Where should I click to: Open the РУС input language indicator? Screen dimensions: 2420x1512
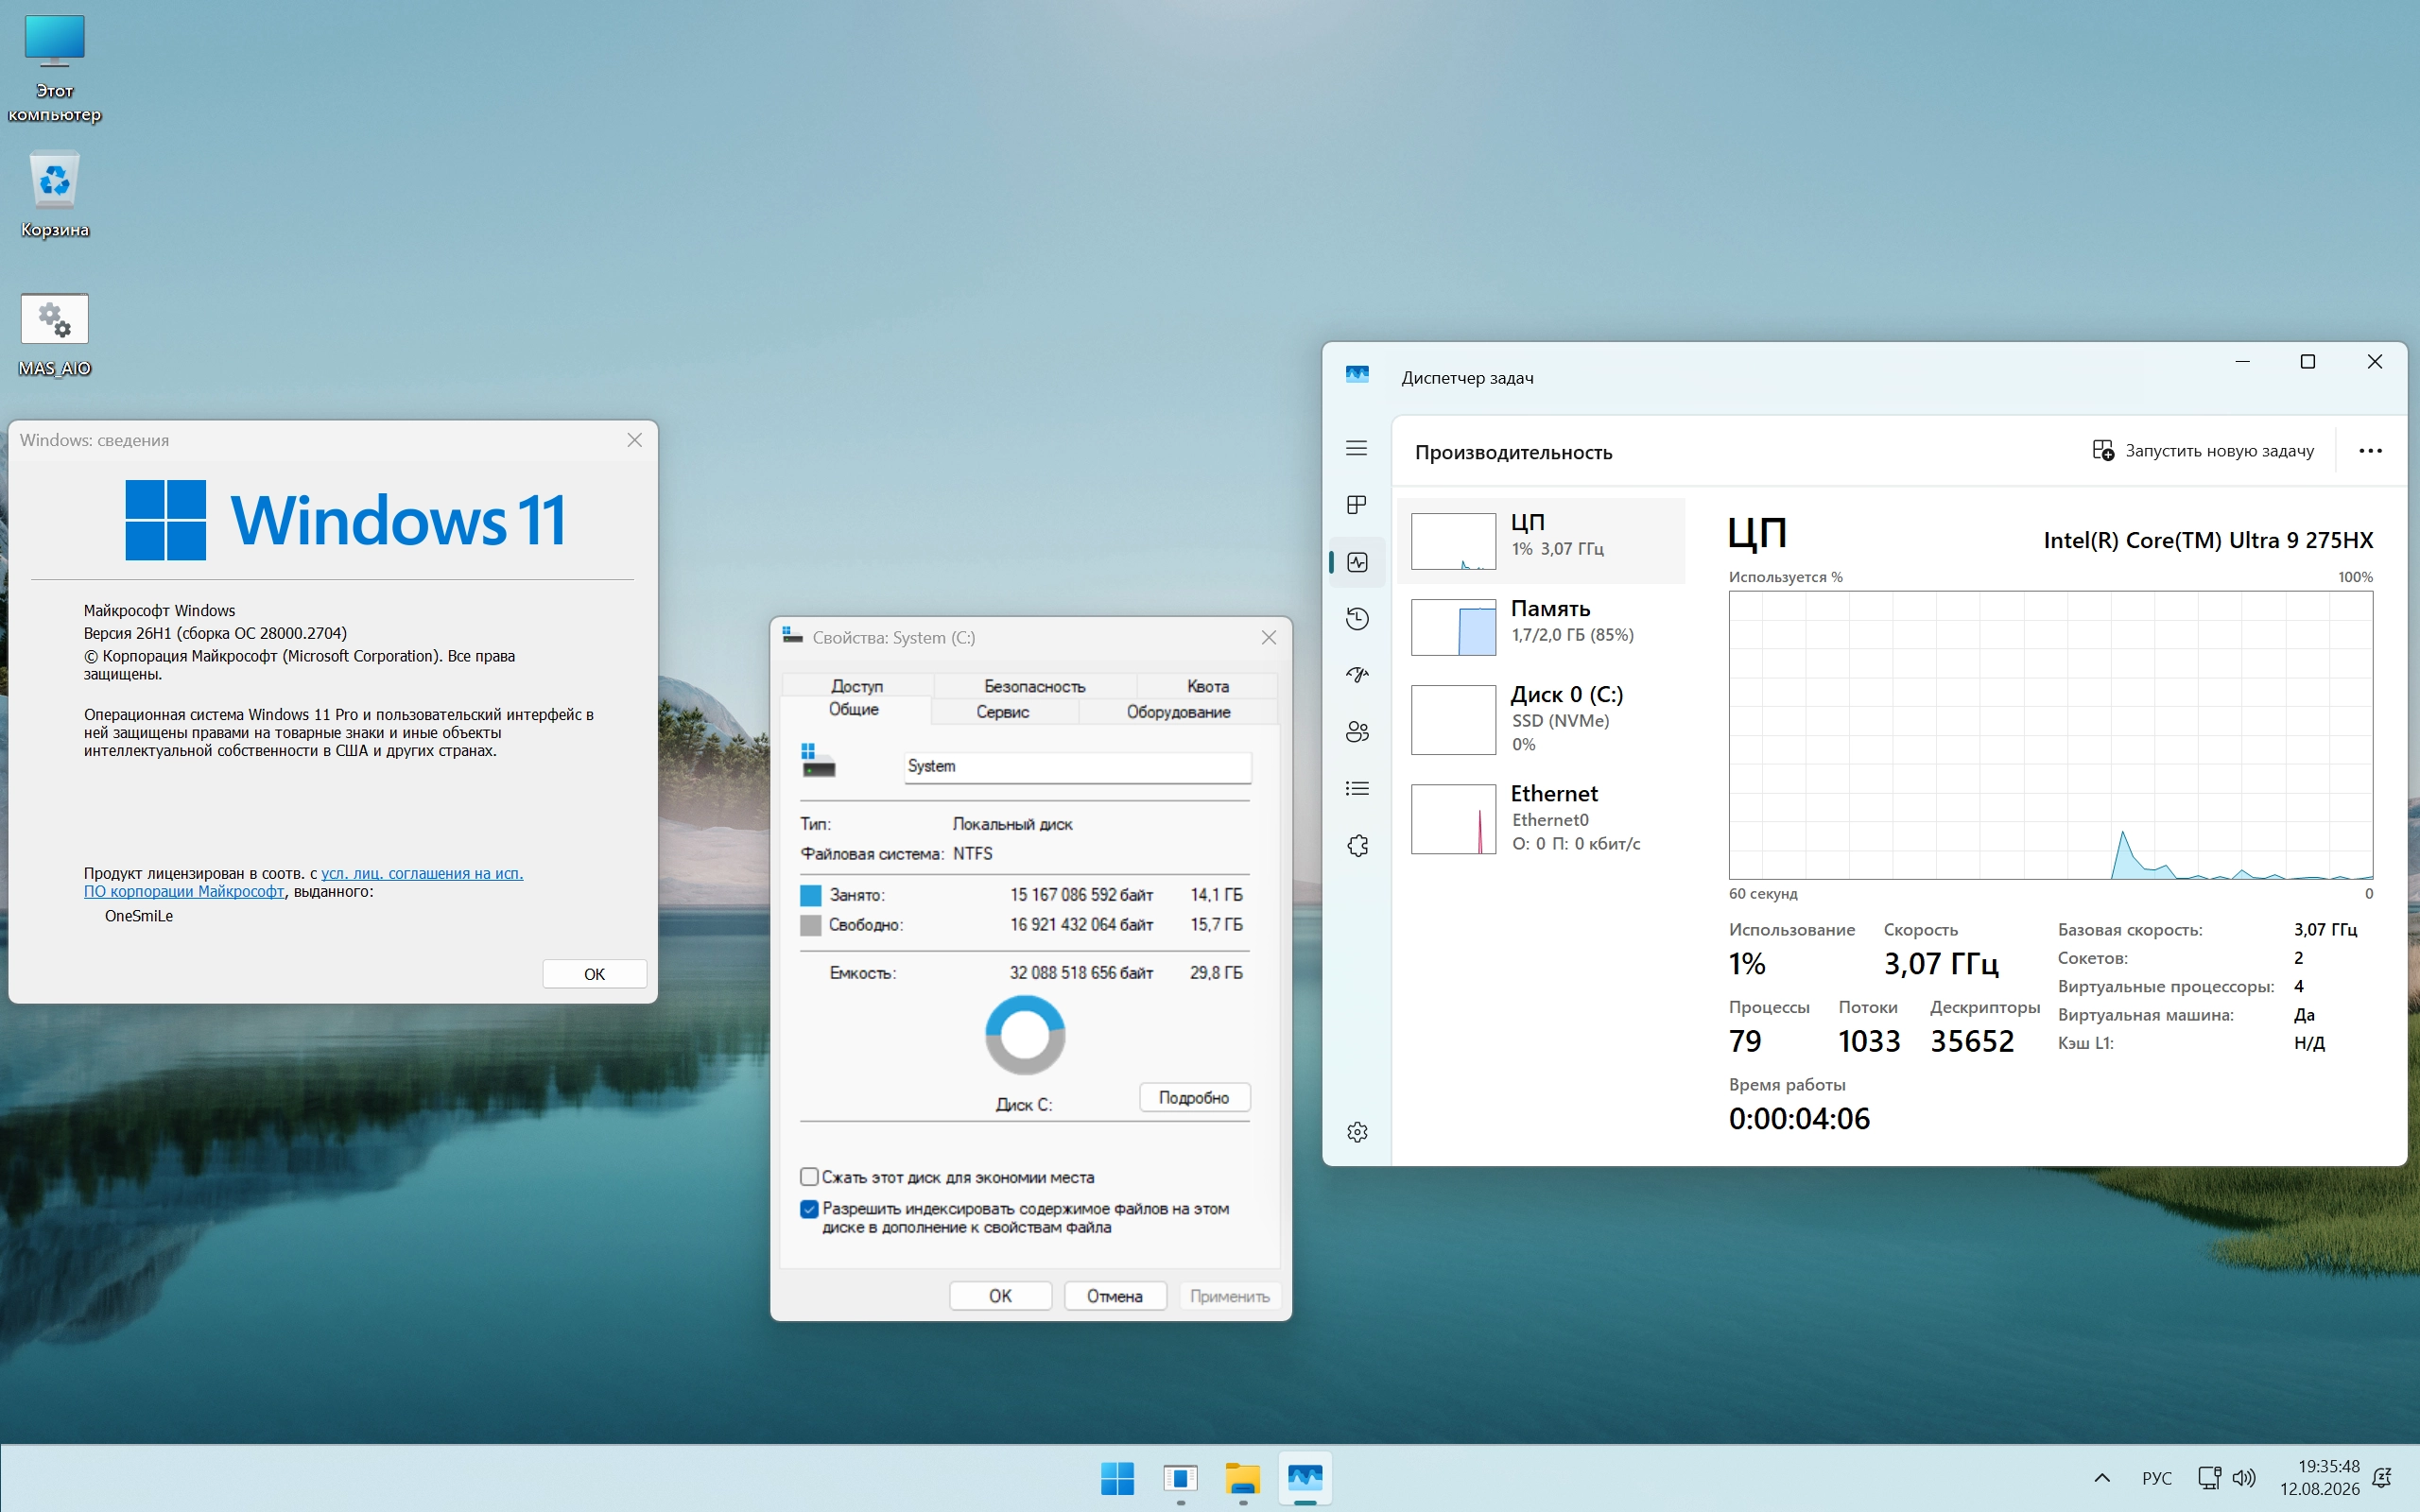(x=2156, y=1478)
